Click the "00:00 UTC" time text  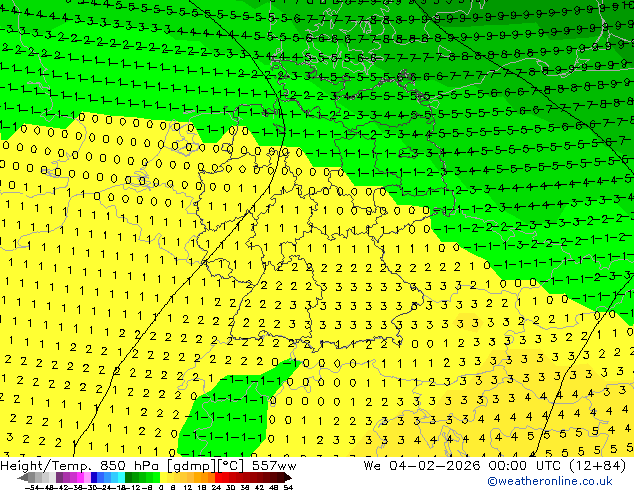tap(525, 466)
